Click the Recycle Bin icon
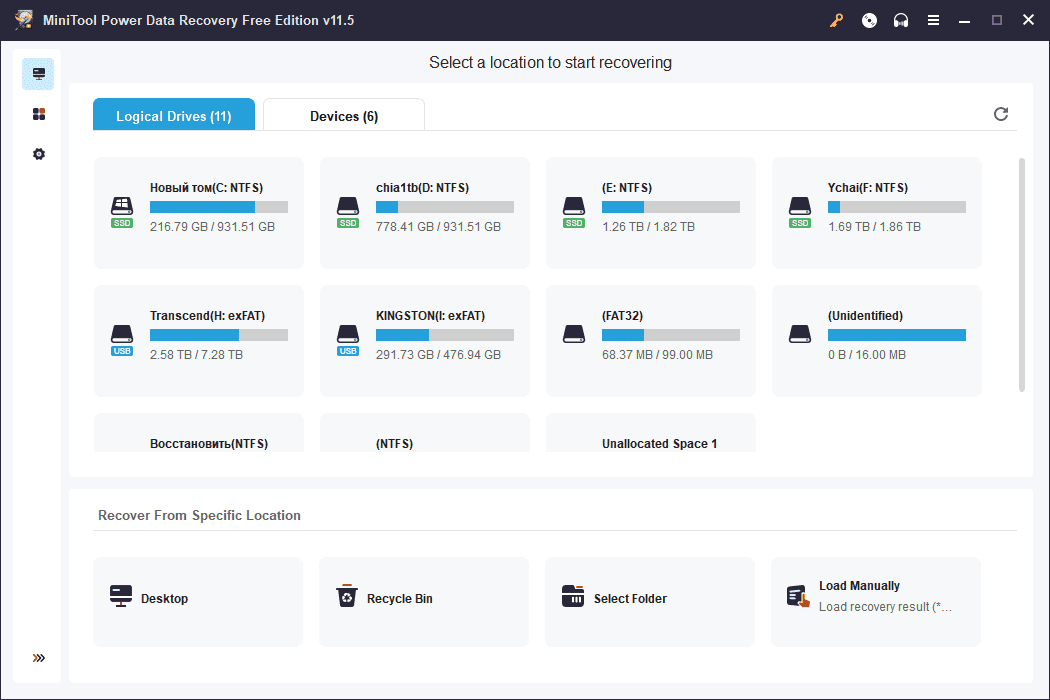Screen dimensions: 1050x700 pos(346,597)
